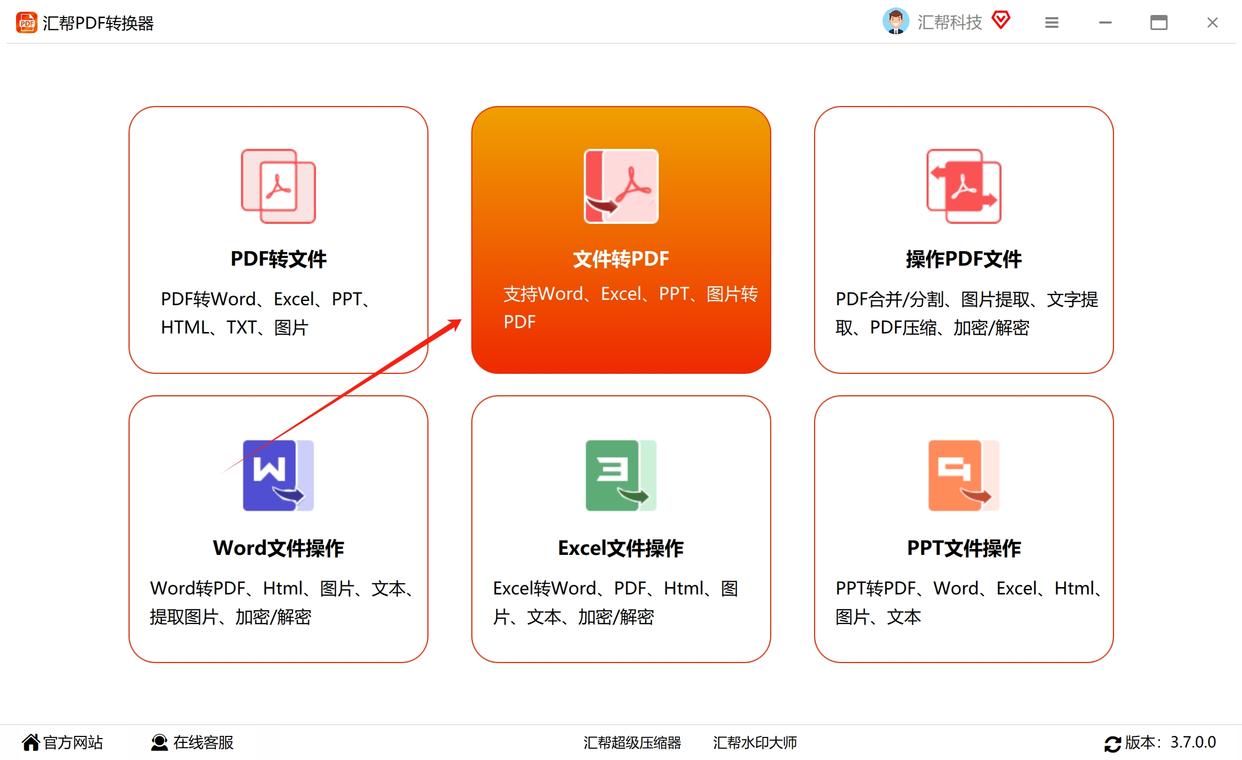Open the 文件转PDF tool icon
The height and width of the screenshot is (760, 1242).
(621, 186)
